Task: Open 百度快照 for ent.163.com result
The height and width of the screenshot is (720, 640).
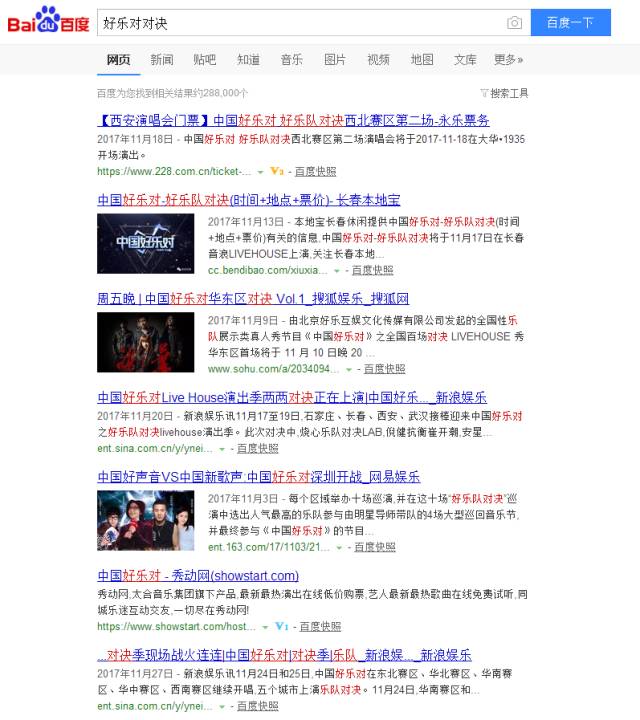Action: (x=375, y=547)
